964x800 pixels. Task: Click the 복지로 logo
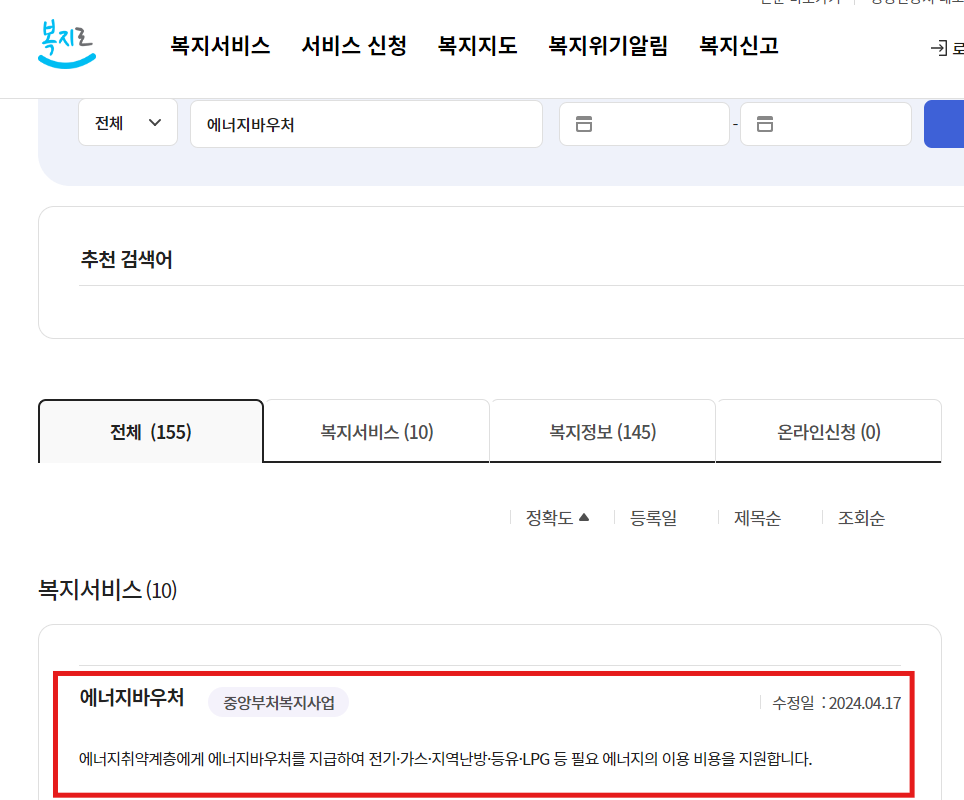pos(67,44)
